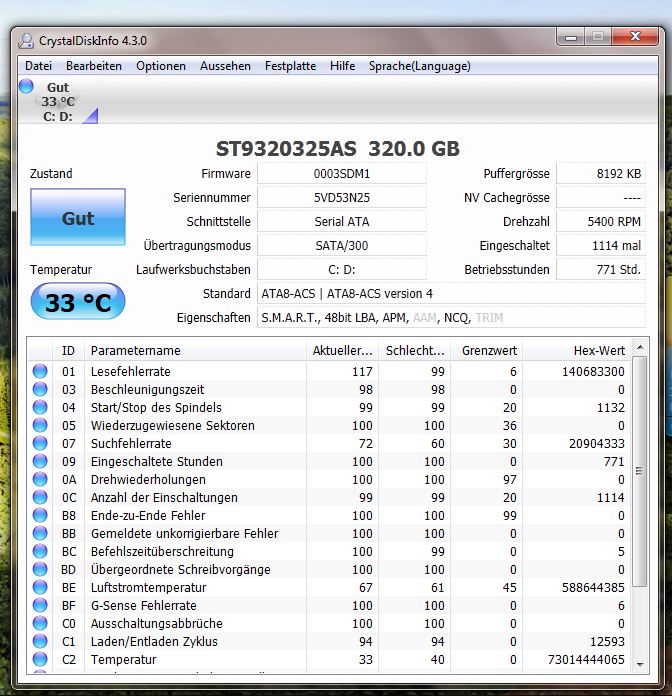The image size is (672, 696).
Task: Click the Grenzwert column header
Action: point(487,351)
